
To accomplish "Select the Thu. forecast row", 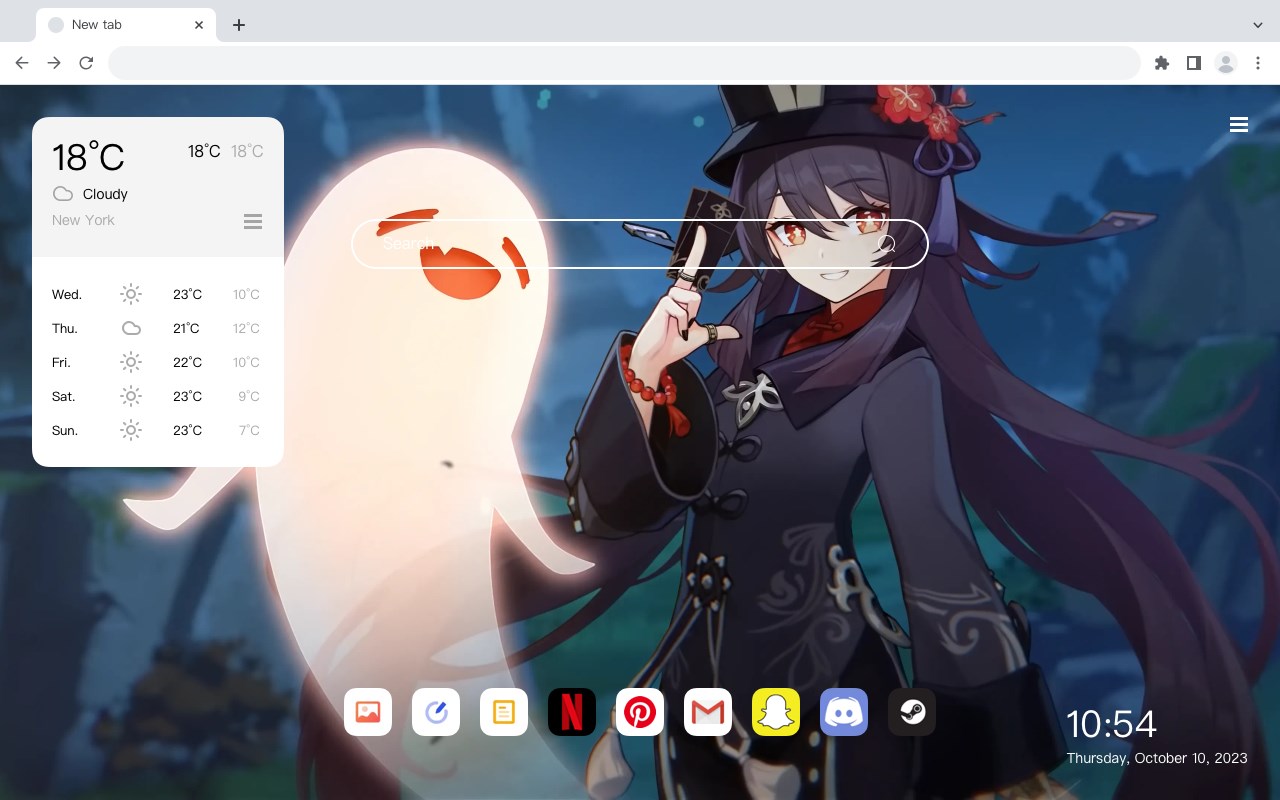I will coord(158,328).
